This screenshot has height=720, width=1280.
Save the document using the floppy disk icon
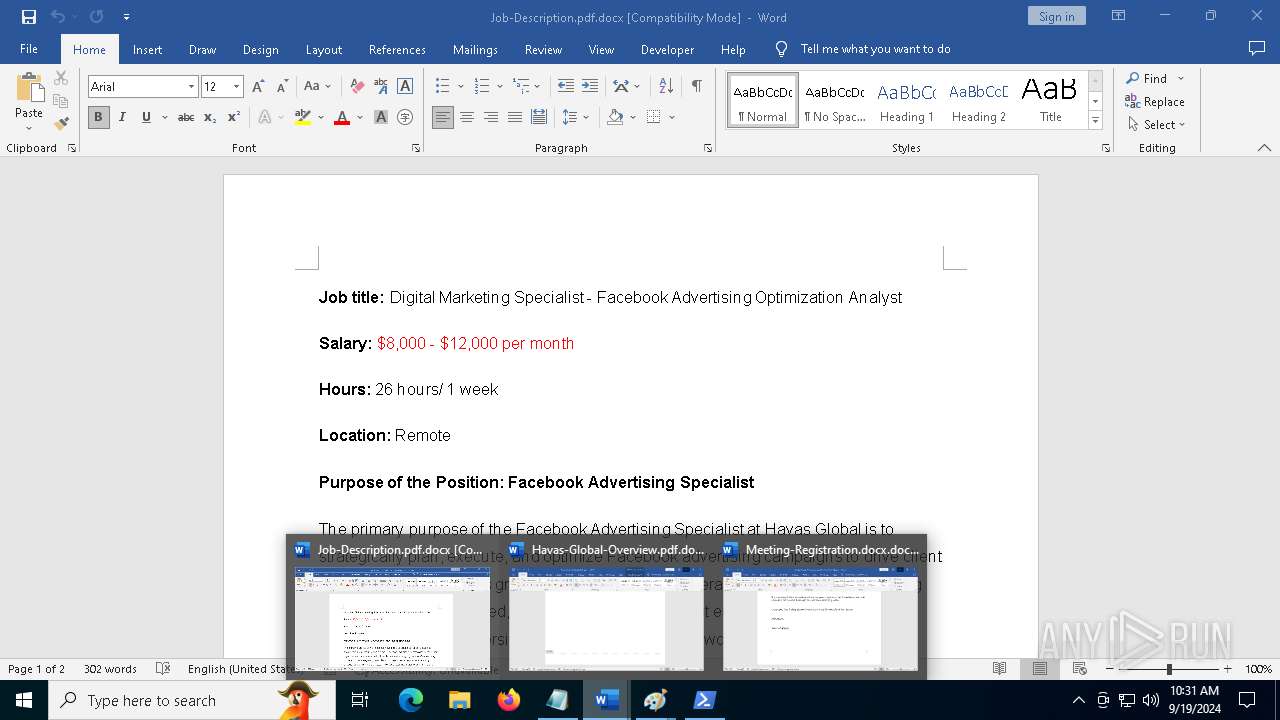28,17
